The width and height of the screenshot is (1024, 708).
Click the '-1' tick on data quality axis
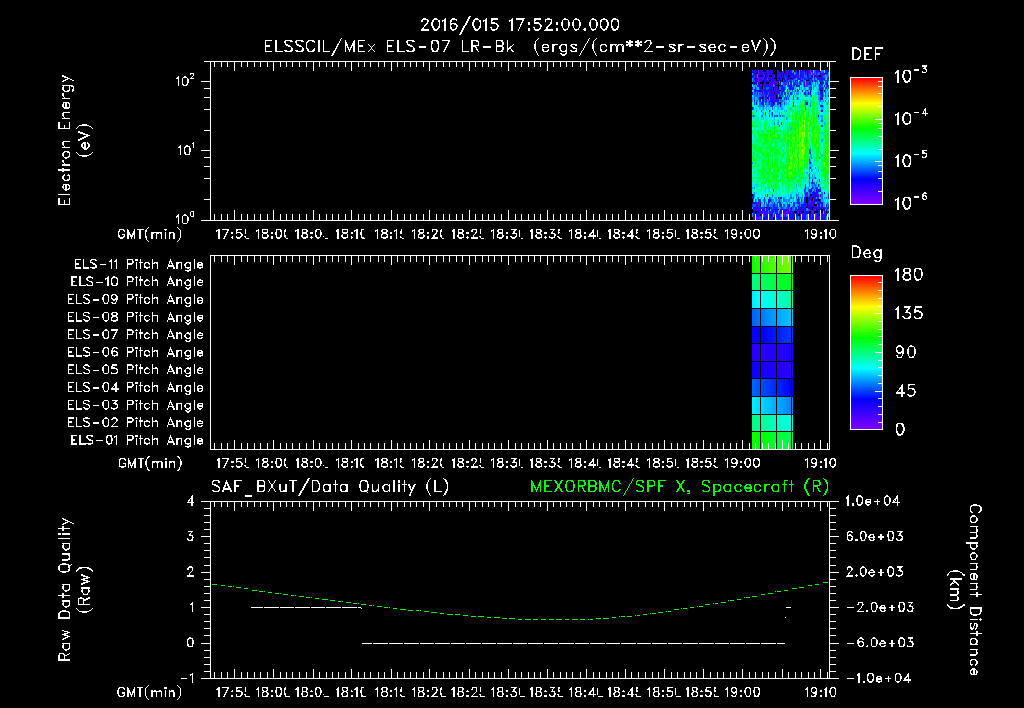point(187,678)
